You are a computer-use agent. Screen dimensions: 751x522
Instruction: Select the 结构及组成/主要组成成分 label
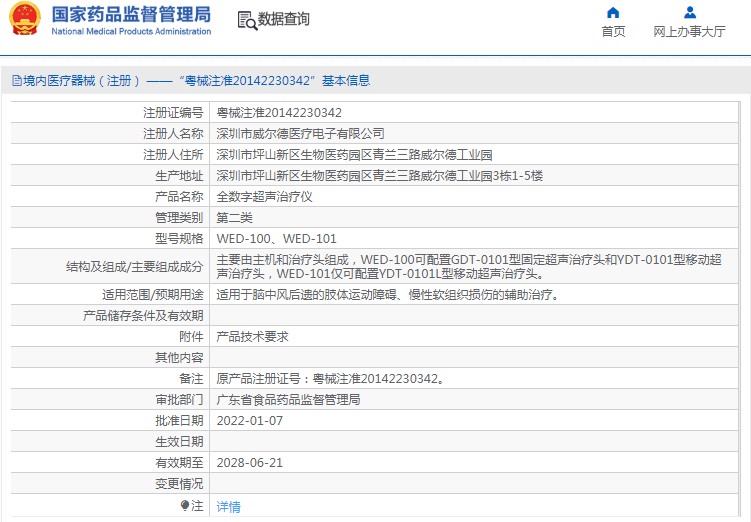click(135, 267)
